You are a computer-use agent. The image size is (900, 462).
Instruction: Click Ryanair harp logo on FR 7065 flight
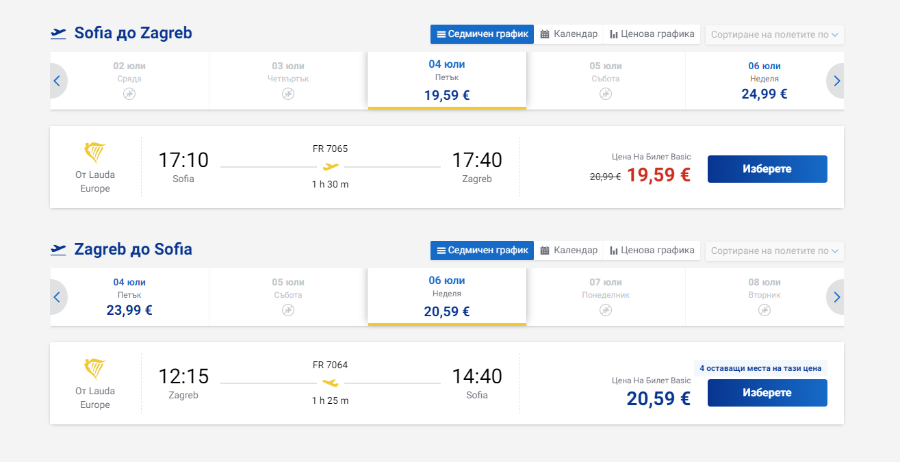point(95,153)
